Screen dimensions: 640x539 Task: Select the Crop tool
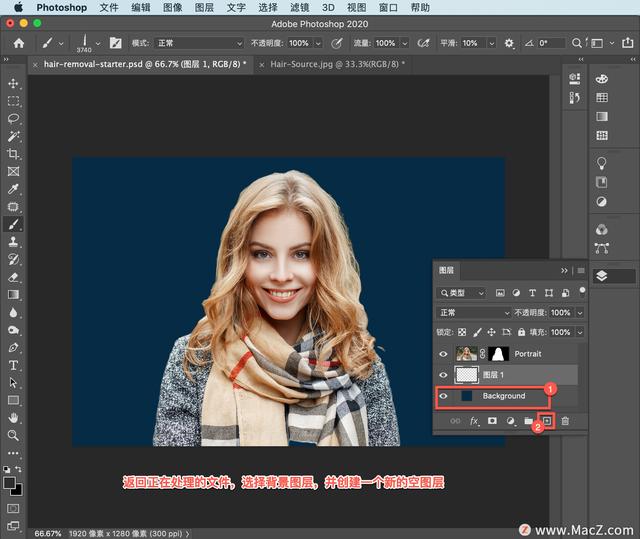pos(13,154)
